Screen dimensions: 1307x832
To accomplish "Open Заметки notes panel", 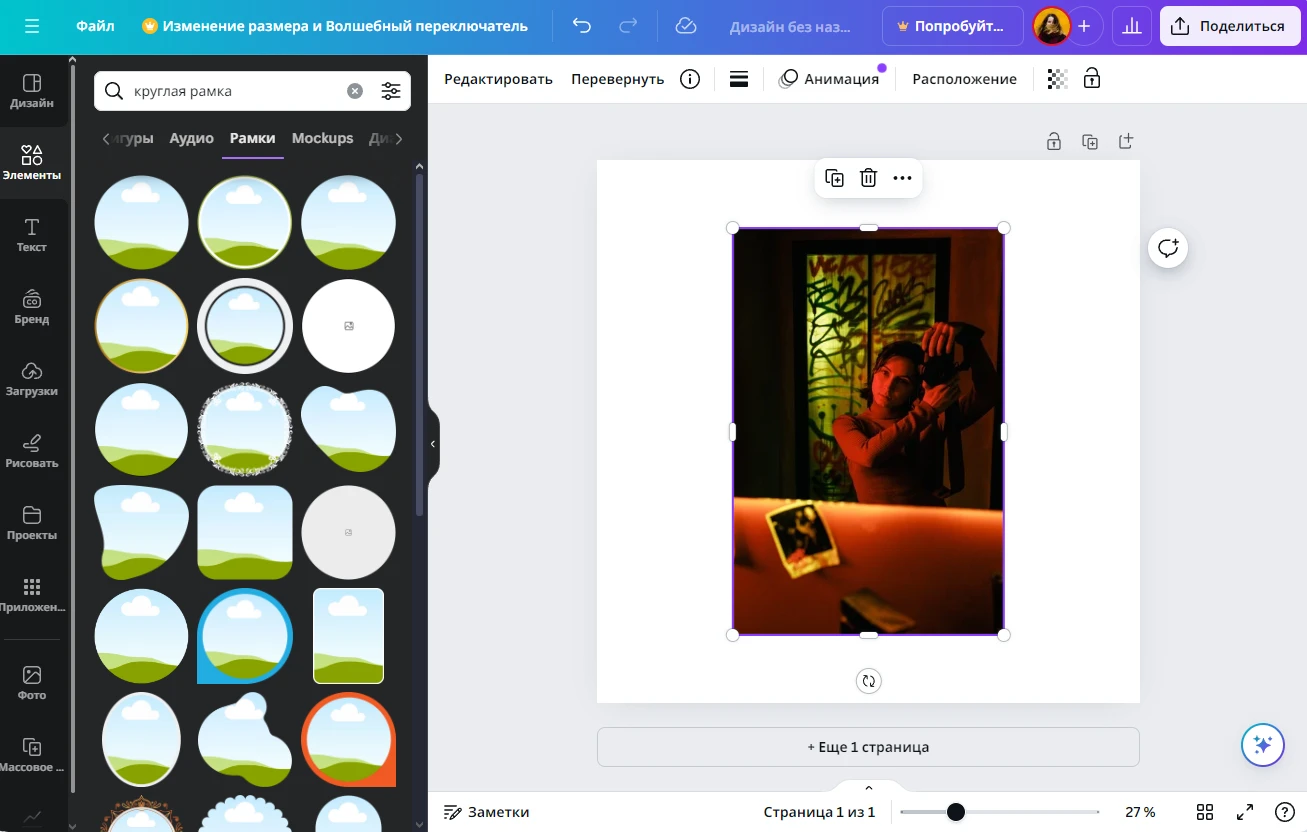I will tap(486, 812).
